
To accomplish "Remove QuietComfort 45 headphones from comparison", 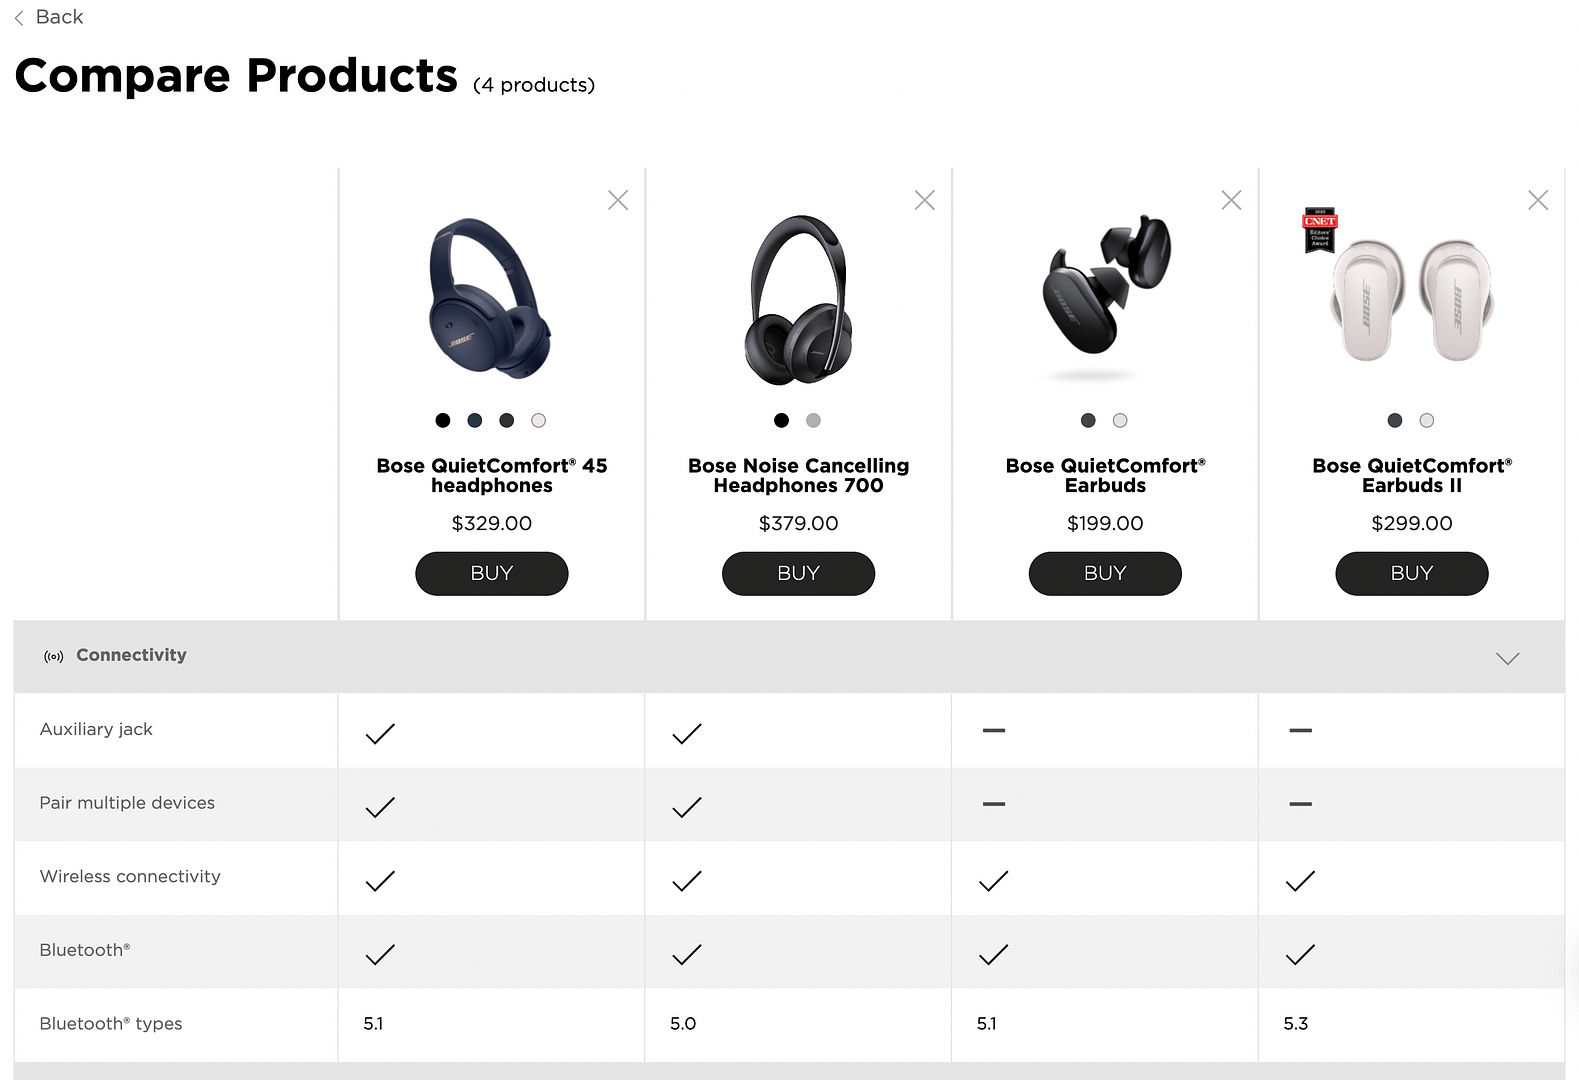I will click(618, 201).
